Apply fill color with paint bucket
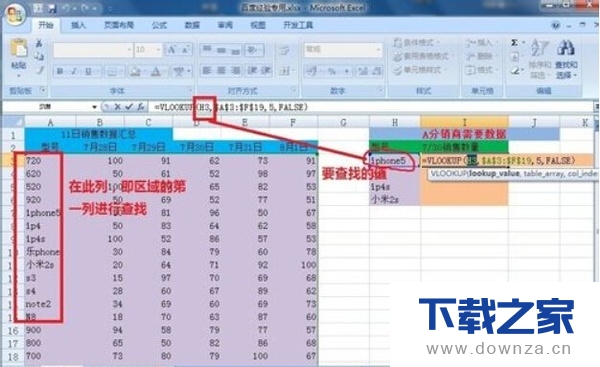The image size is (600, 367). click(134, 71)
